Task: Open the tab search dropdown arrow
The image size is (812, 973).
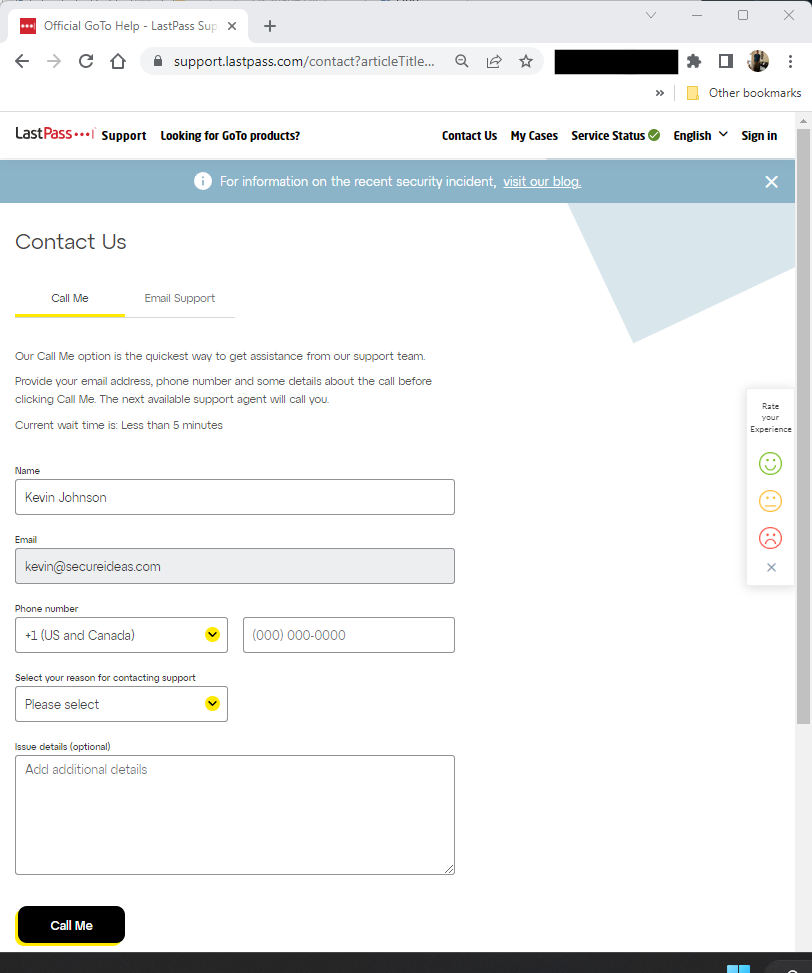Action: 651,16
